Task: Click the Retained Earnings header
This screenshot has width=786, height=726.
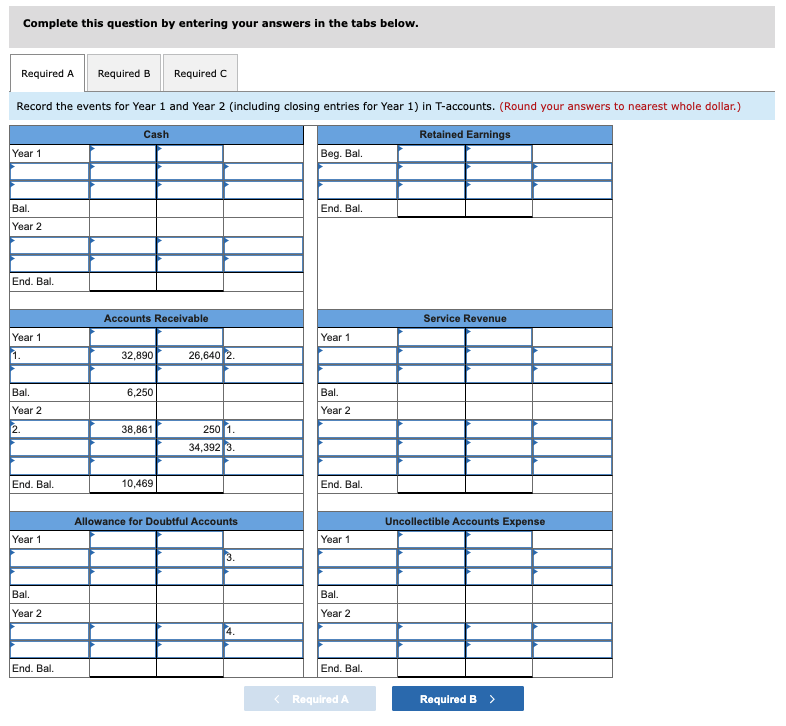Action: (465, 134)
